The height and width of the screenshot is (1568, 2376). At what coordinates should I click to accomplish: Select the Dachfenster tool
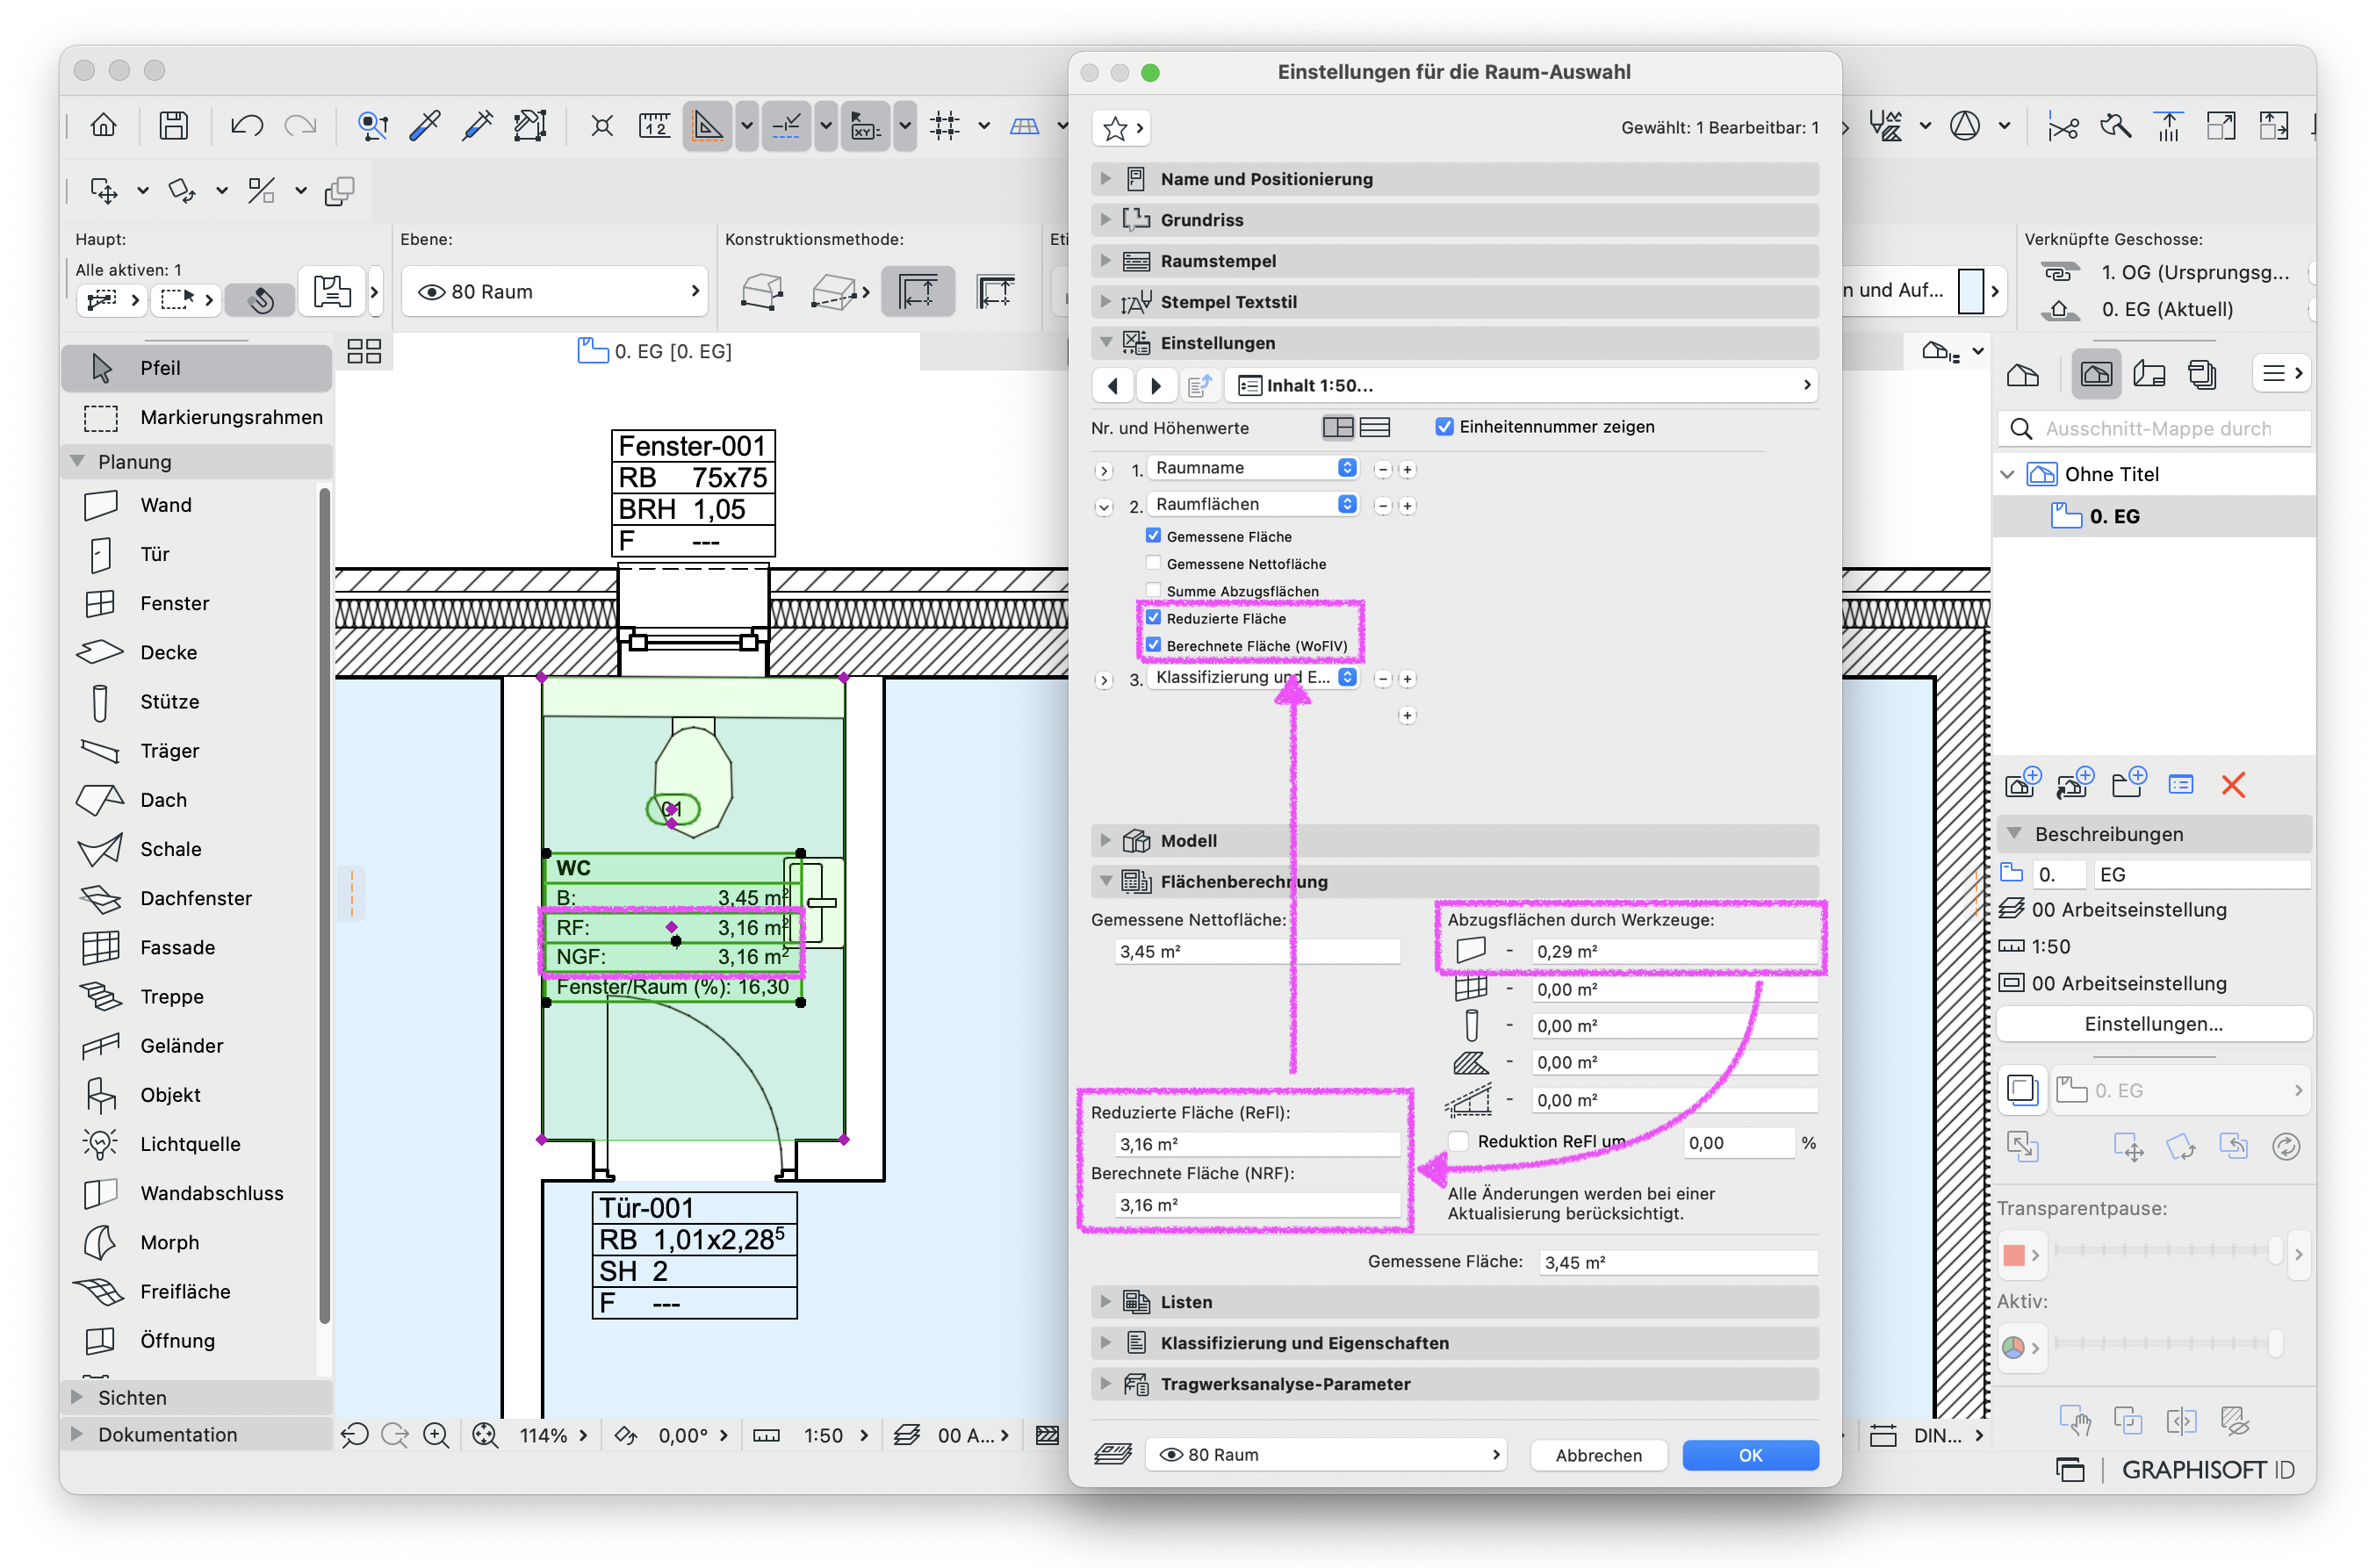(195, 898)
